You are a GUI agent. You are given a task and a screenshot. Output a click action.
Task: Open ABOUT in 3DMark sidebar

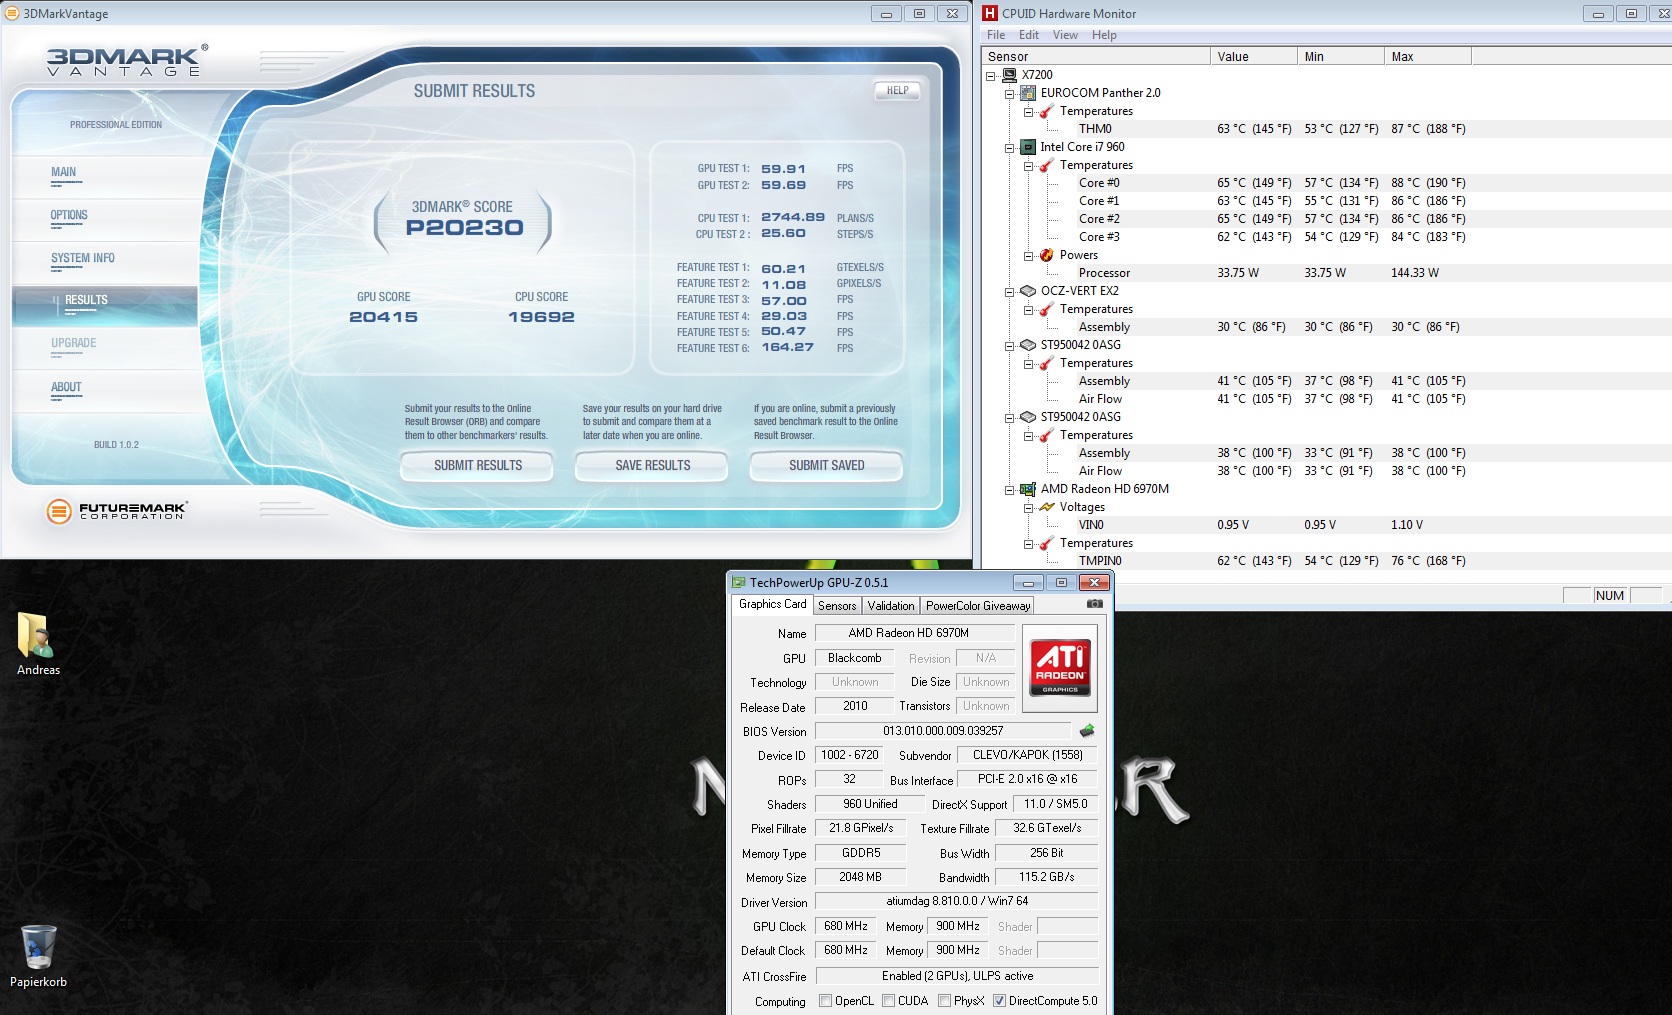click(66, 388)
